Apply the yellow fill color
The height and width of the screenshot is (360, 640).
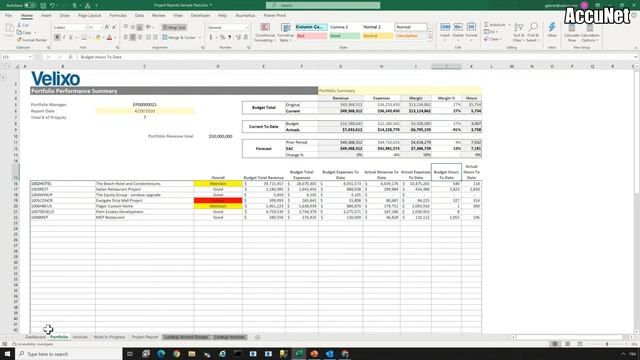(98, 38)
